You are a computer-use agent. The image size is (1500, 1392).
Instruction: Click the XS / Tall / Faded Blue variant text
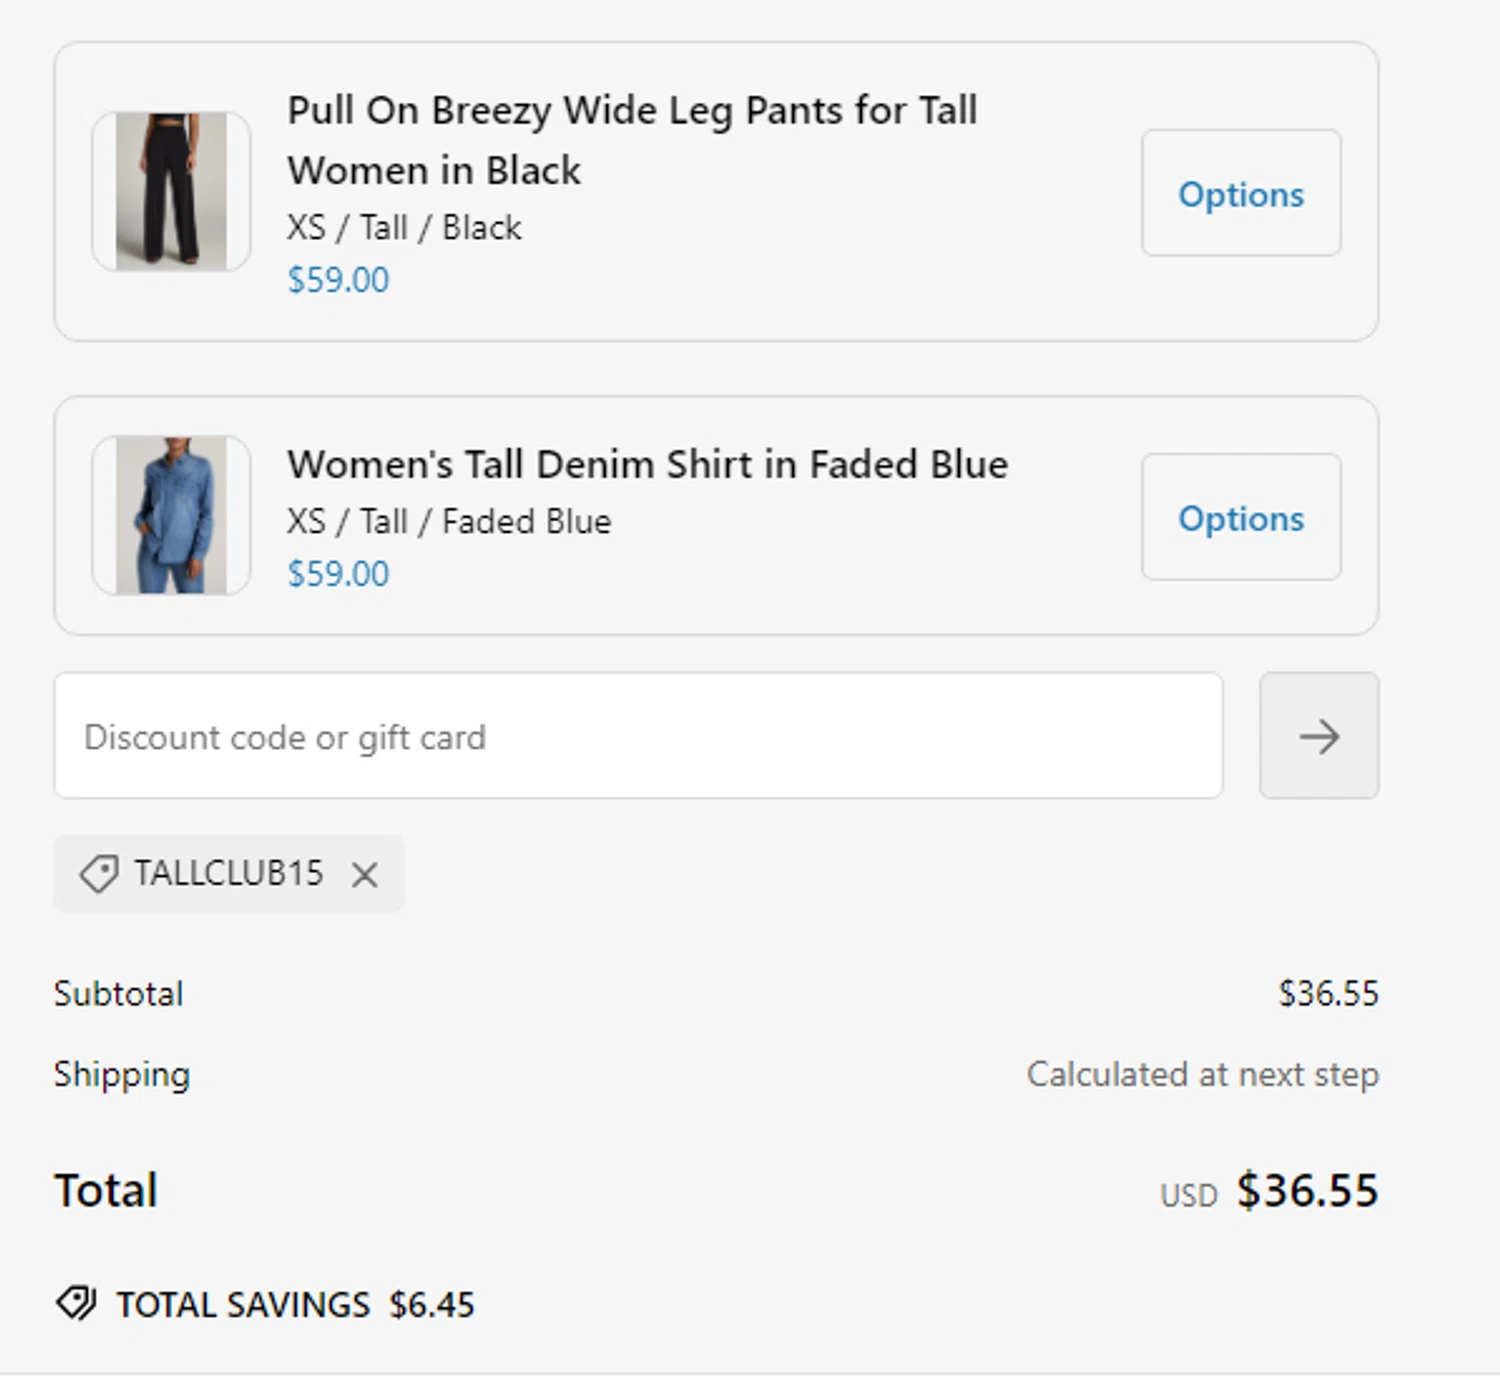point(449,521)
